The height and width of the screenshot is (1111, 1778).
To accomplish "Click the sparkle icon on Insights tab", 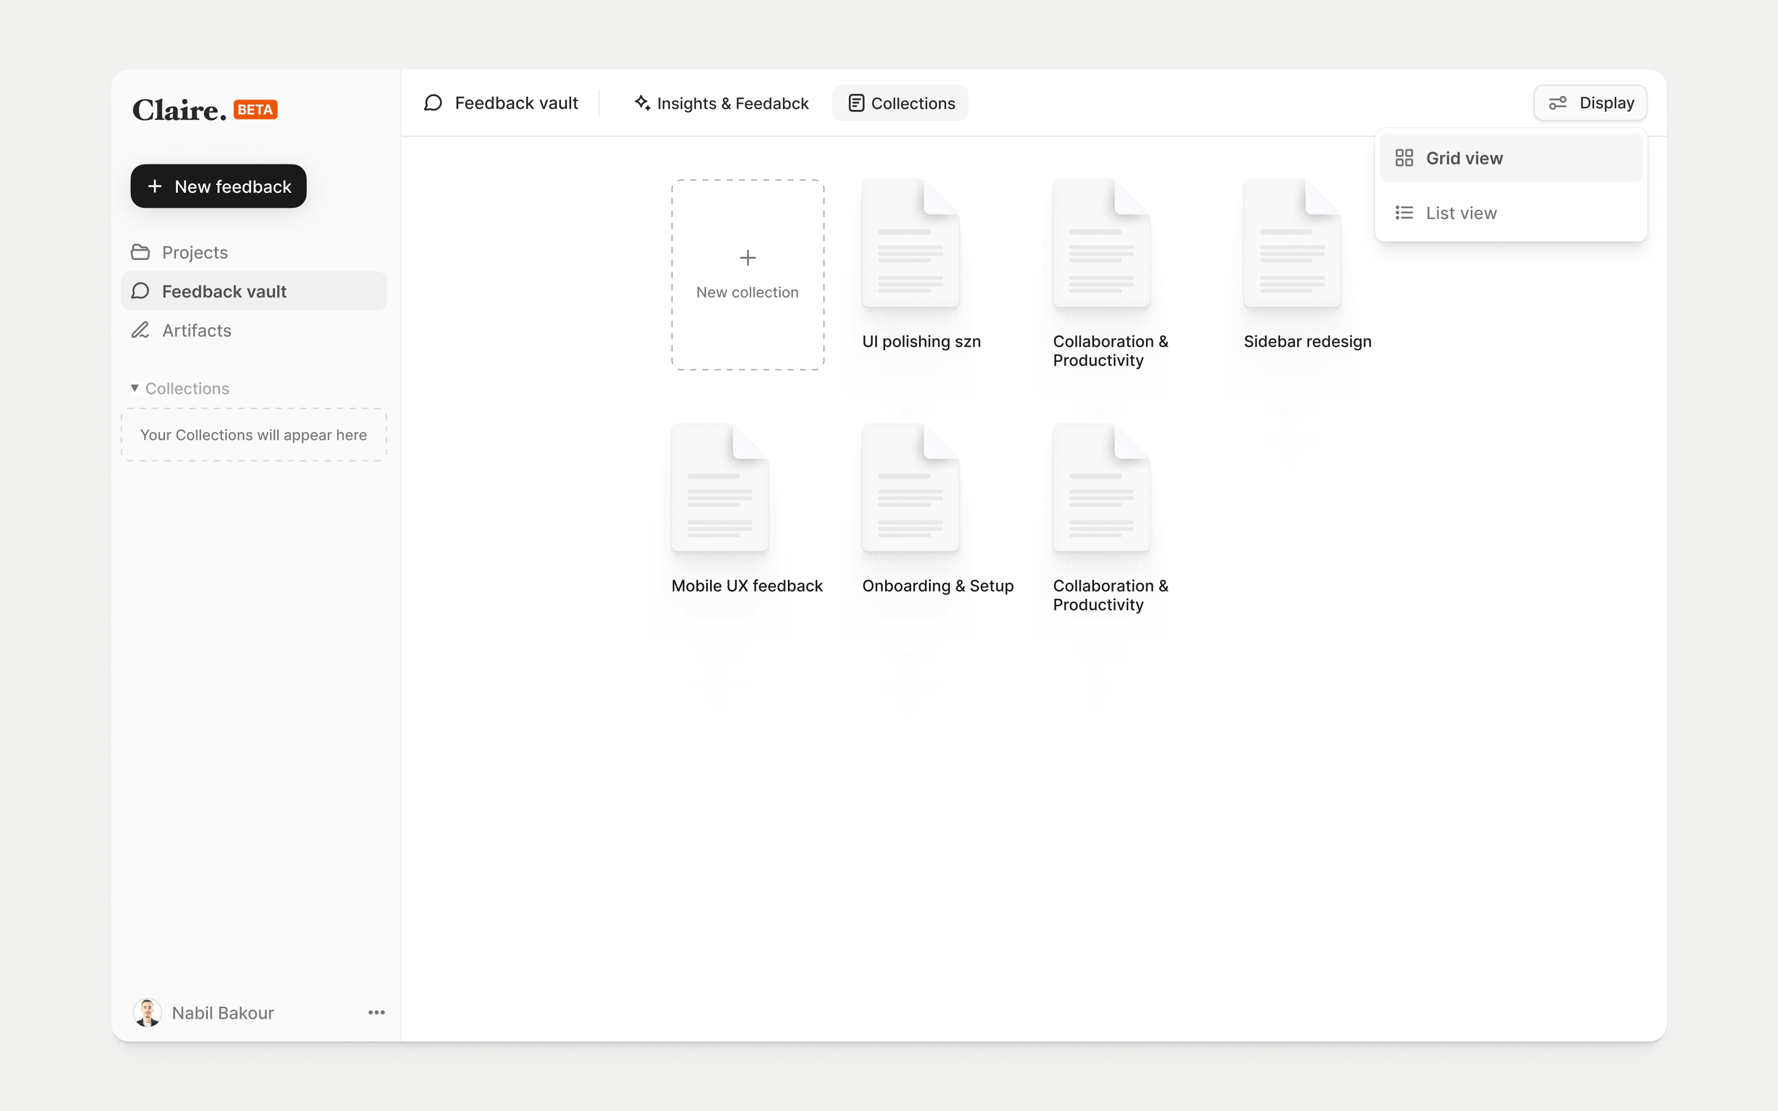I will 642,103.
